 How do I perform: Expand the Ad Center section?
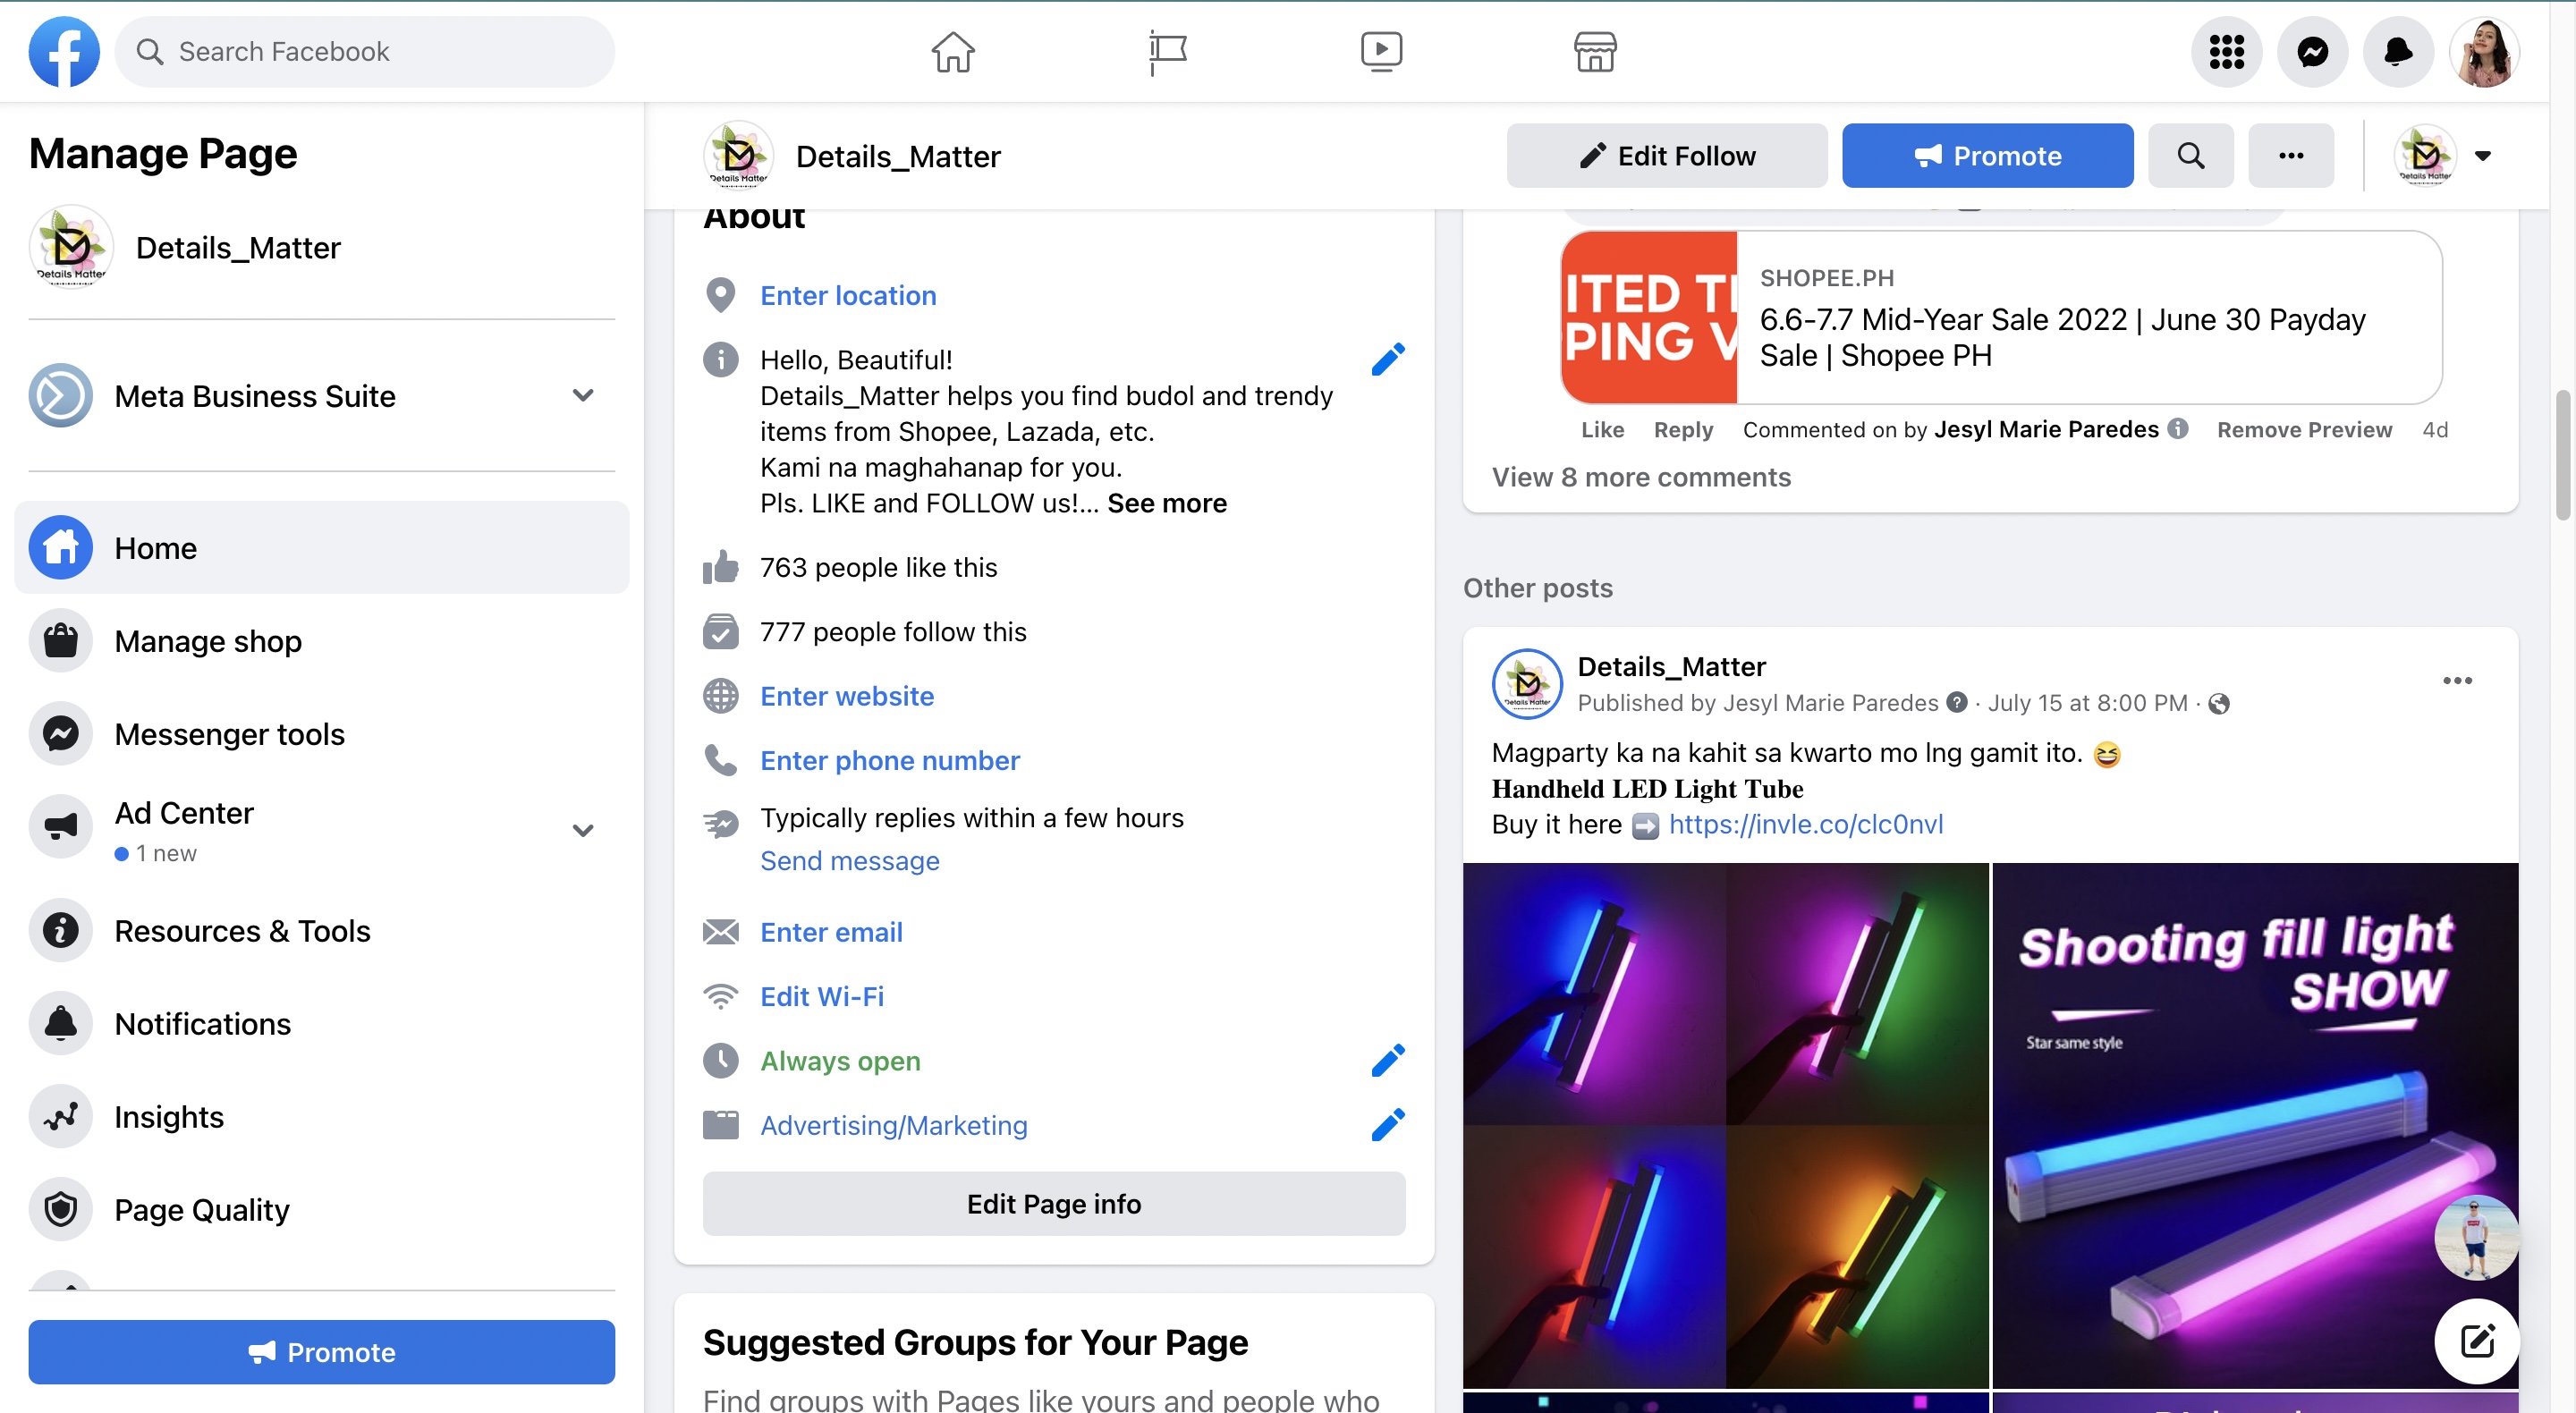pos(583,830)
